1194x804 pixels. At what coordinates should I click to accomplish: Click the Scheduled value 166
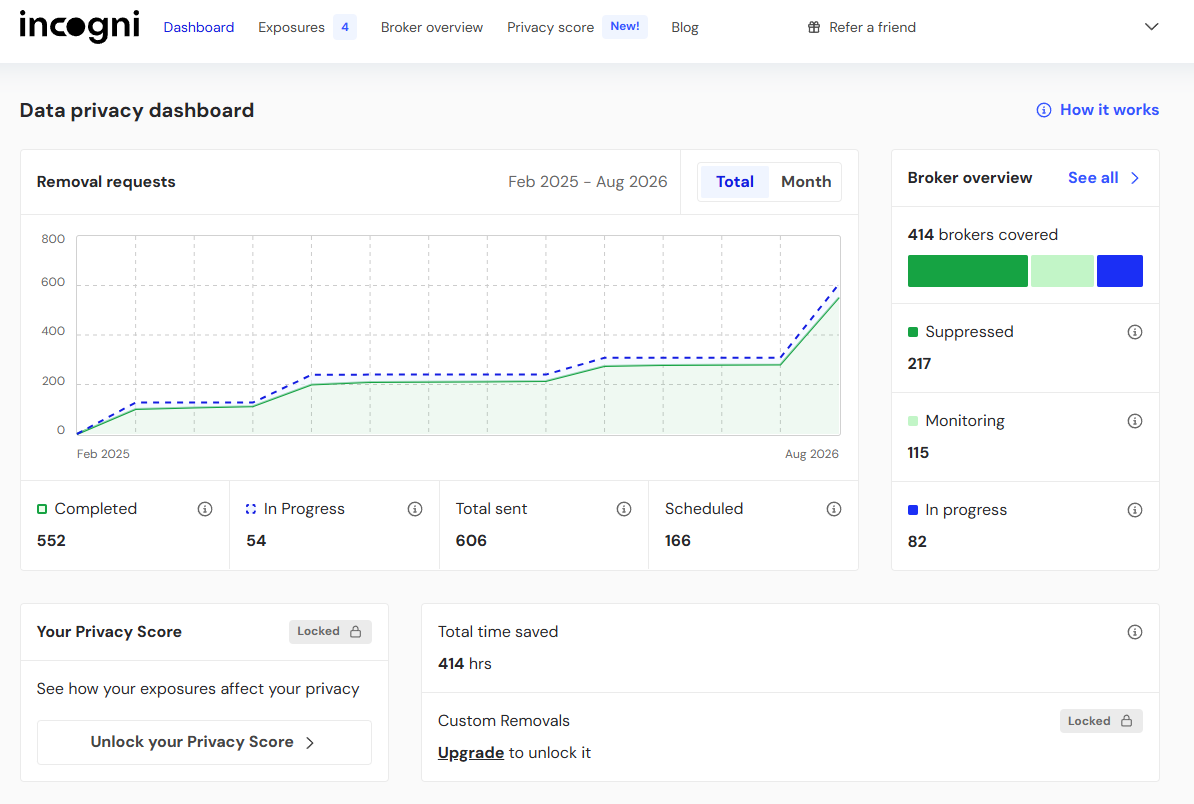678,541
